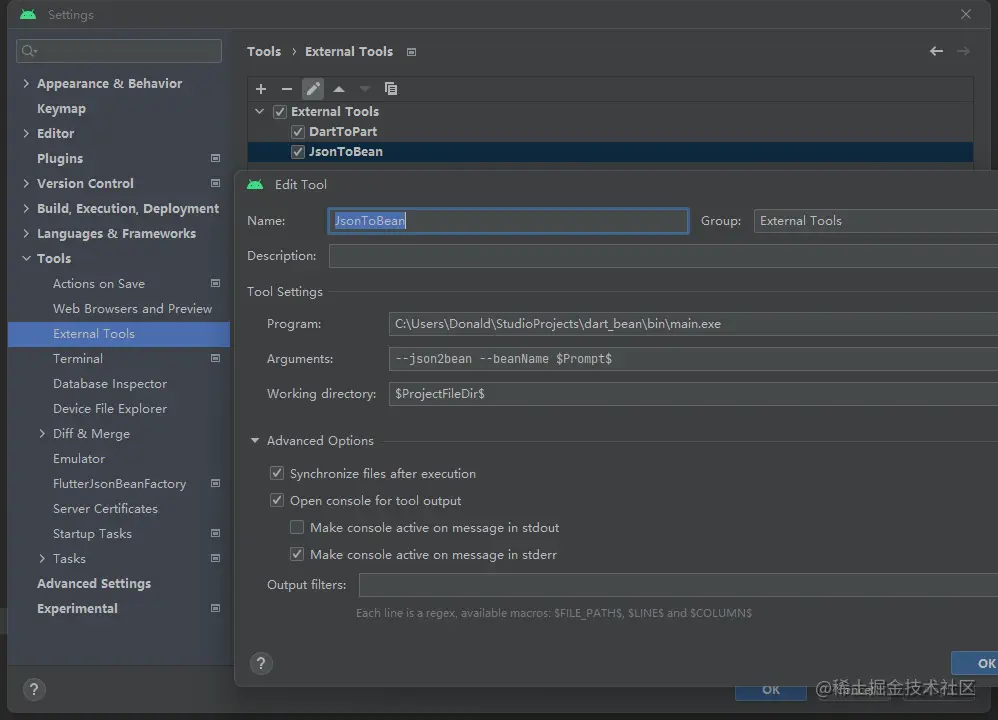This screenshot has width=998, height=720.
Task: Click the search magnifier icon in Settings
Action: click(29, 51)
